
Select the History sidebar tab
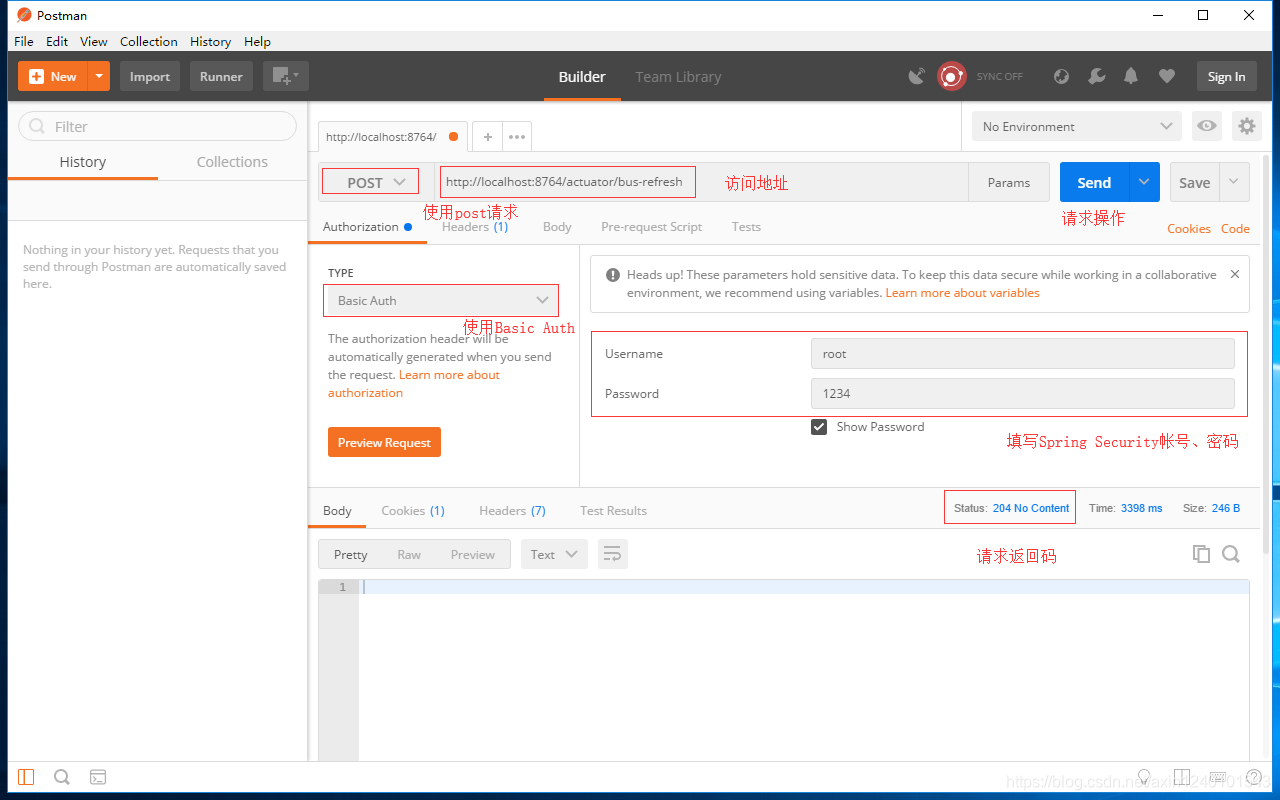82,162
